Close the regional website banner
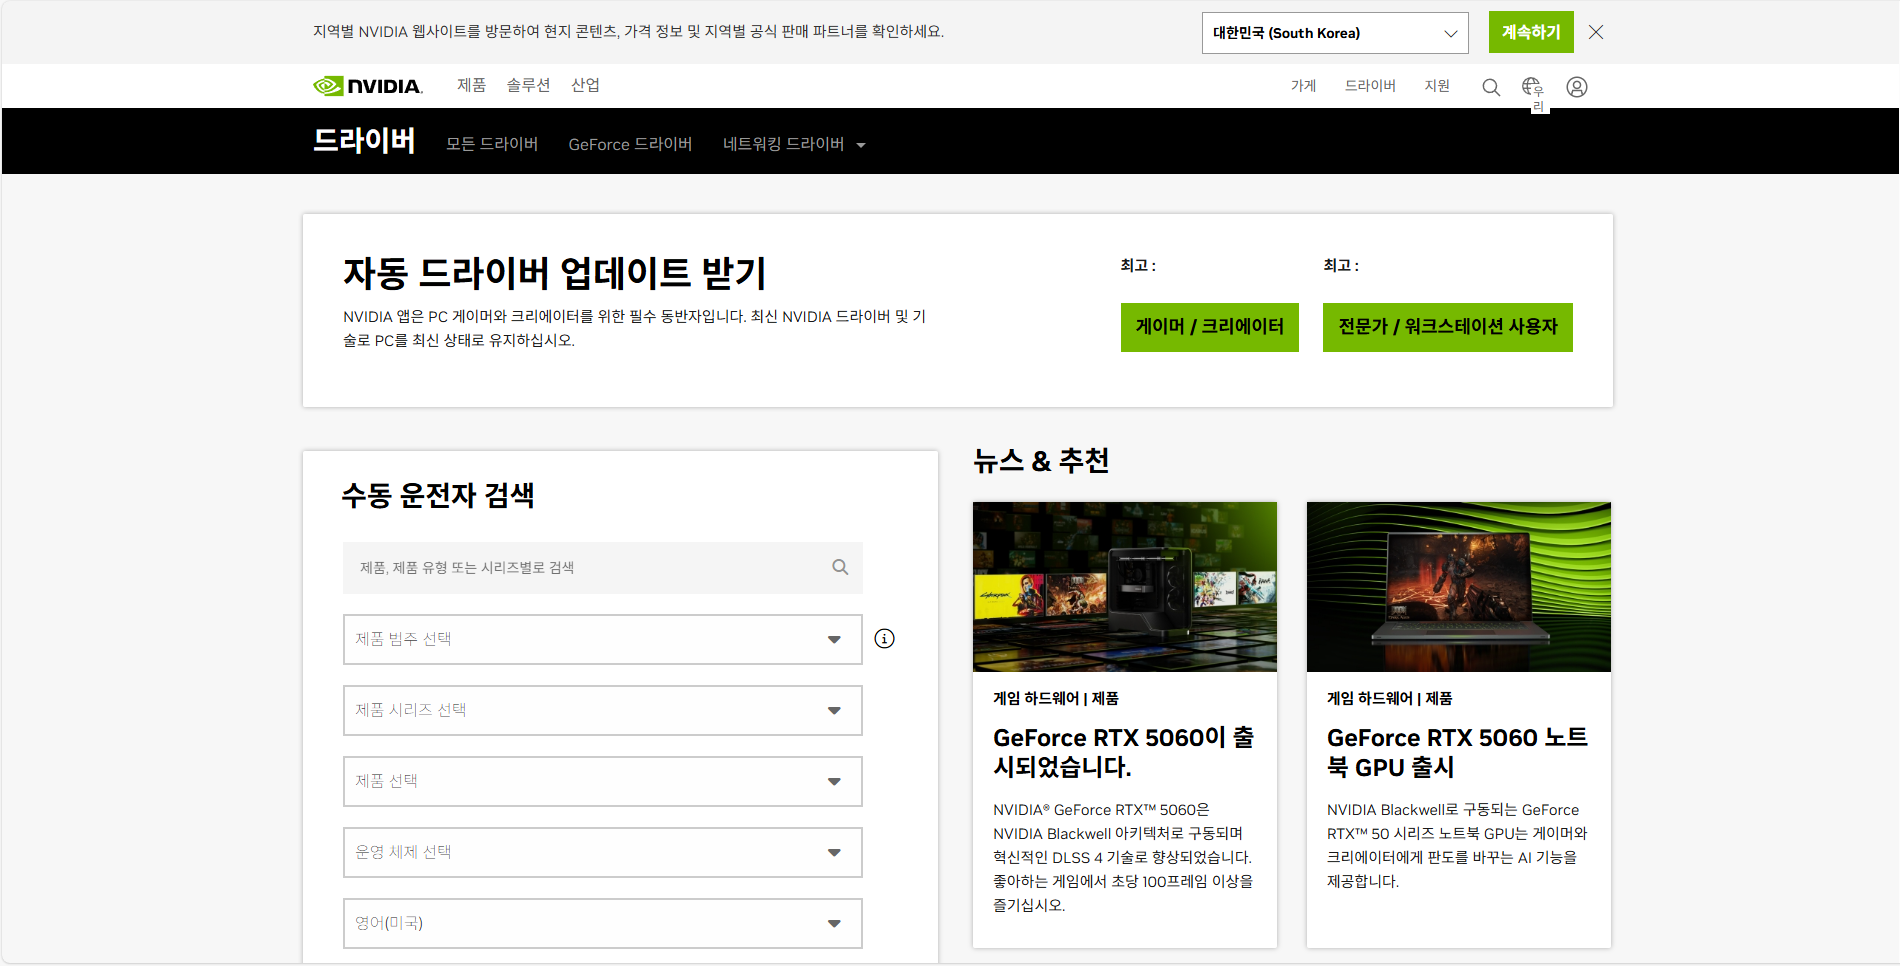This screenshot has width=1900, height=966. pyautogui.click(x=1596, y=32)
